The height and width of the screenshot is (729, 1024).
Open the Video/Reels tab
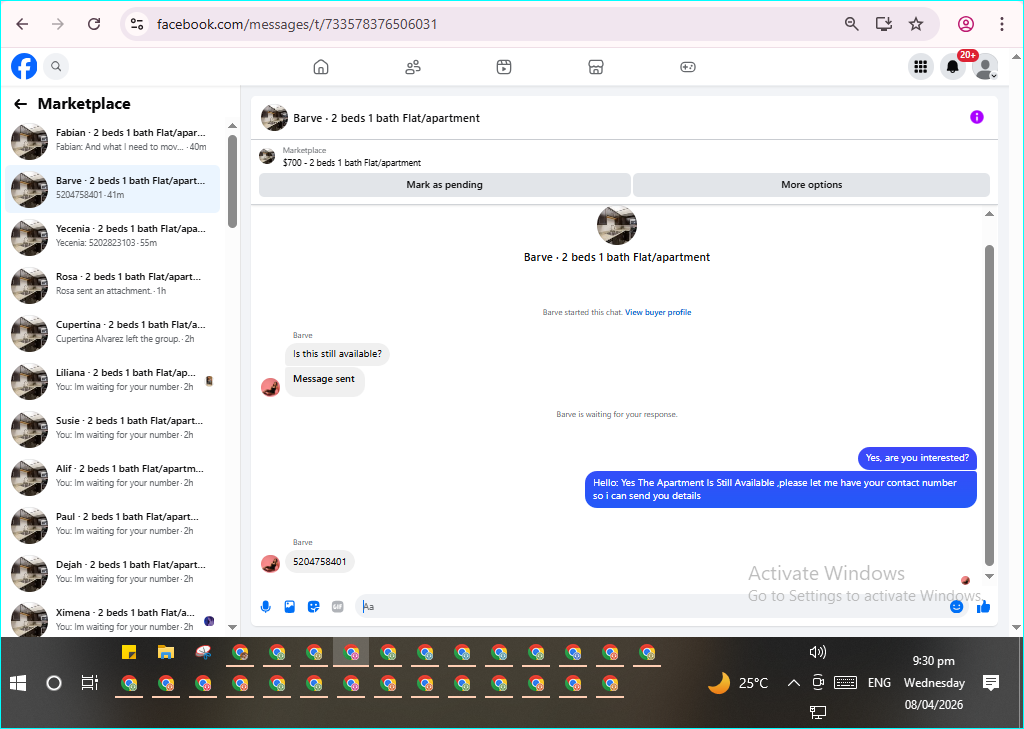[x=504, y=67]
